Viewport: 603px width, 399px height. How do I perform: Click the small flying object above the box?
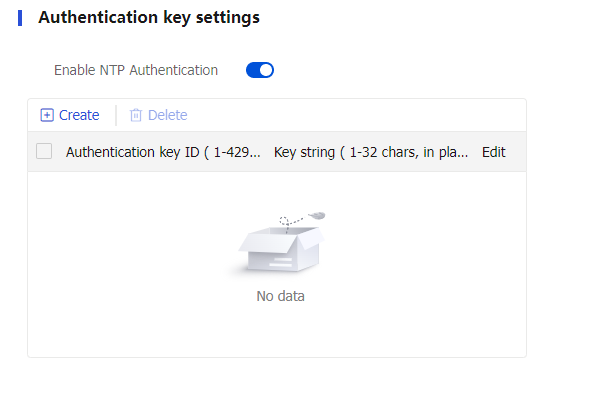tap(317, 216)
